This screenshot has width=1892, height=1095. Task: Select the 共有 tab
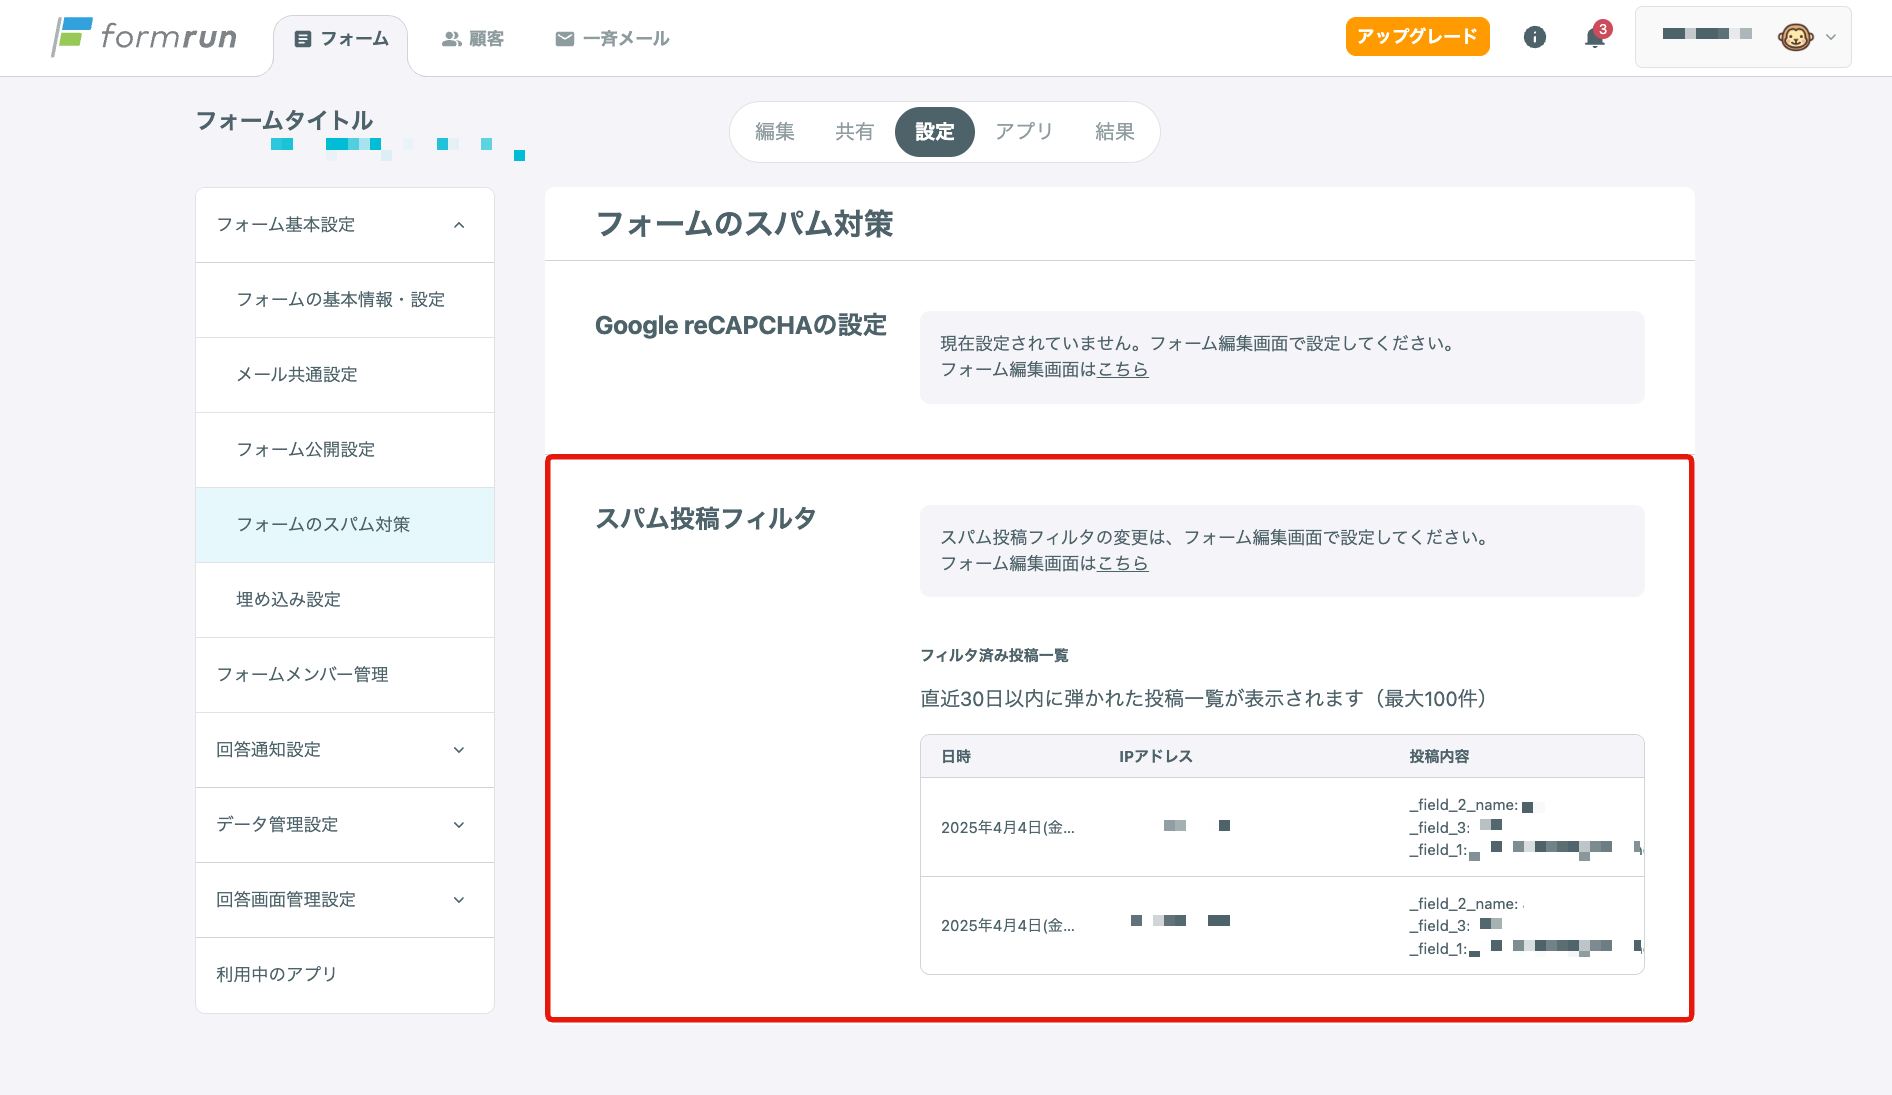pos(854,132)
